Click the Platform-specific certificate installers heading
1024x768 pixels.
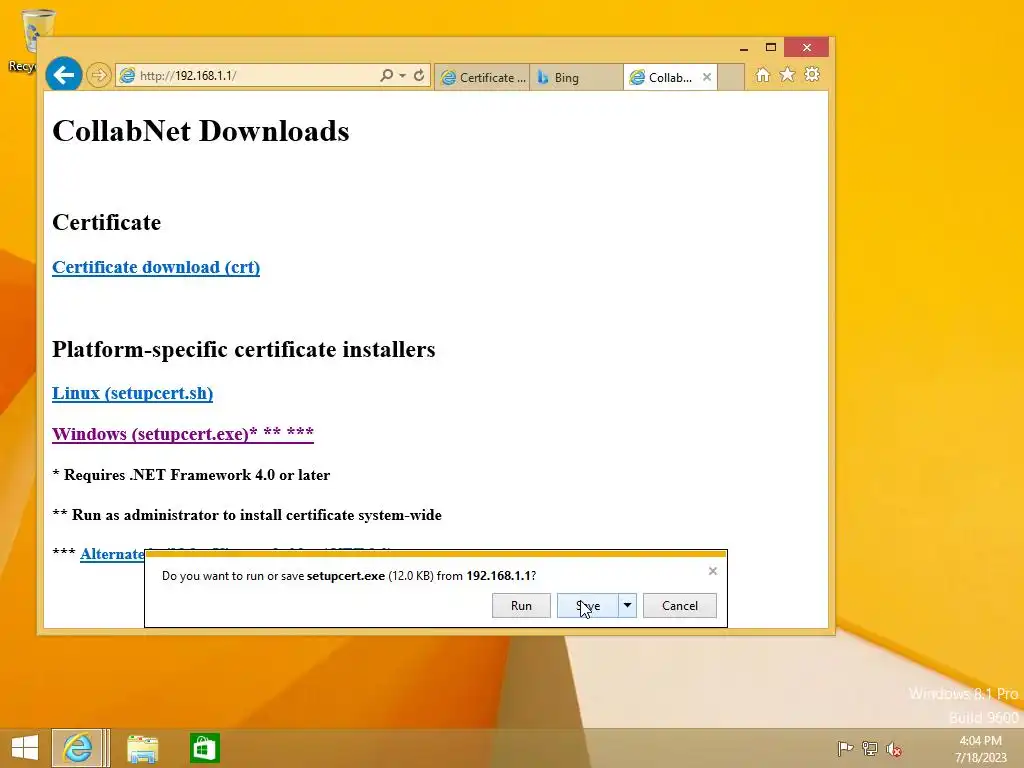244,349
